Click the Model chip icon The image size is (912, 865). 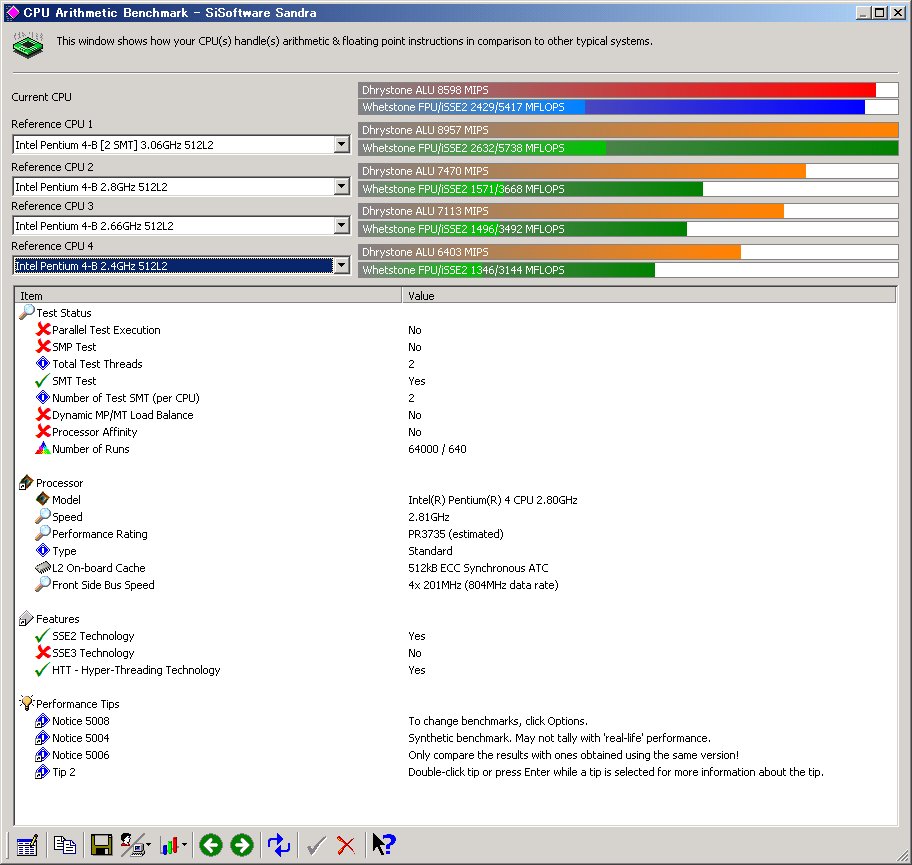coord(43,499)
